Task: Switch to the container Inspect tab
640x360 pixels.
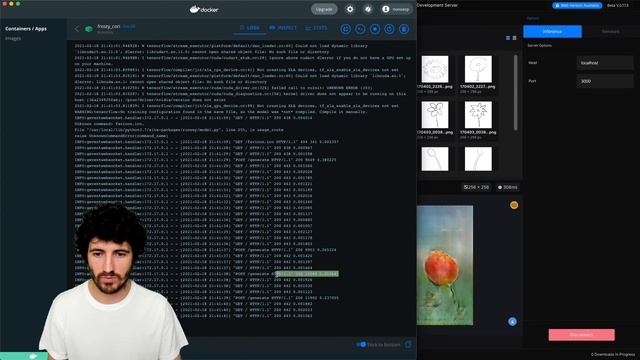Action: click(x=283, y=28)
